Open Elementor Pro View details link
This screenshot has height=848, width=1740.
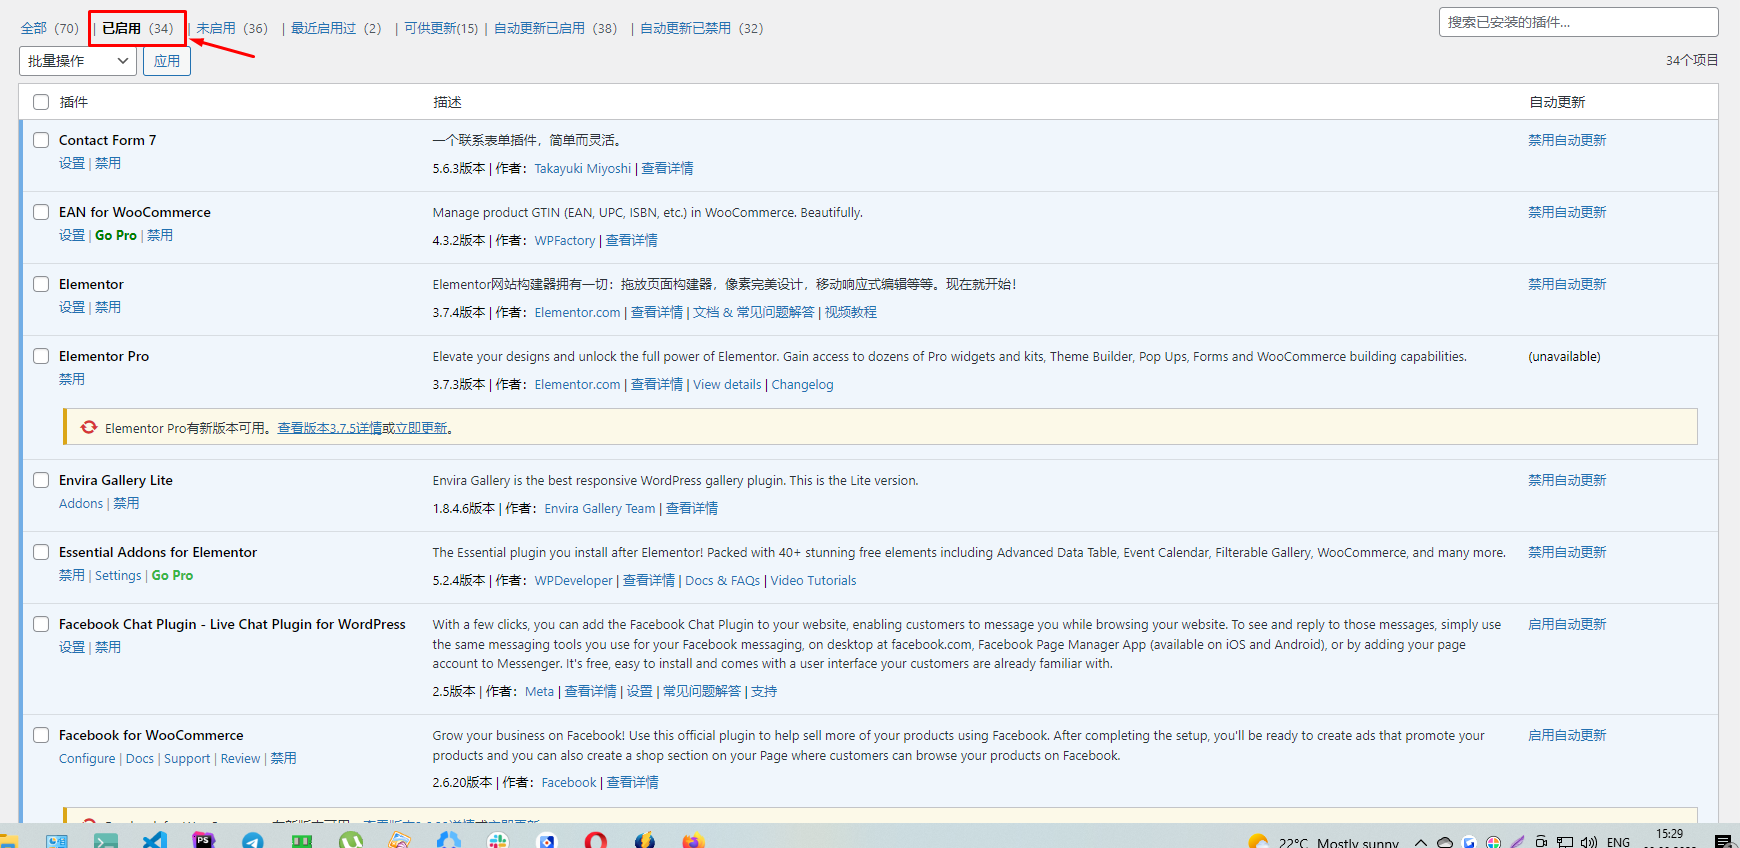(727, 384)
